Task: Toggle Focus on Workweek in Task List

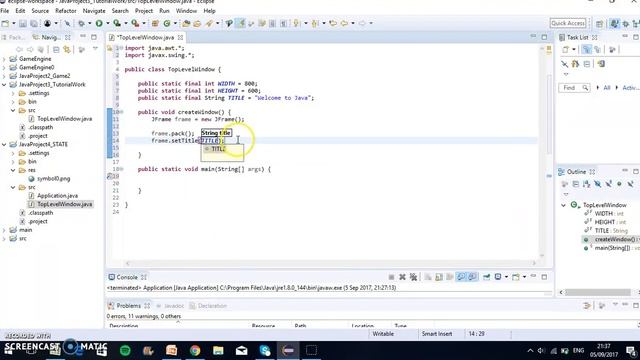Action: tap(612, 50)
